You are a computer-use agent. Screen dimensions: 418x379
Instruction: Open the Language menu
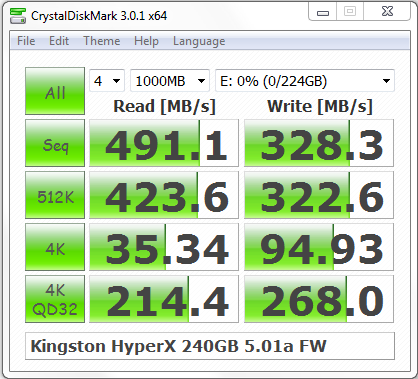tap(199, 41)
